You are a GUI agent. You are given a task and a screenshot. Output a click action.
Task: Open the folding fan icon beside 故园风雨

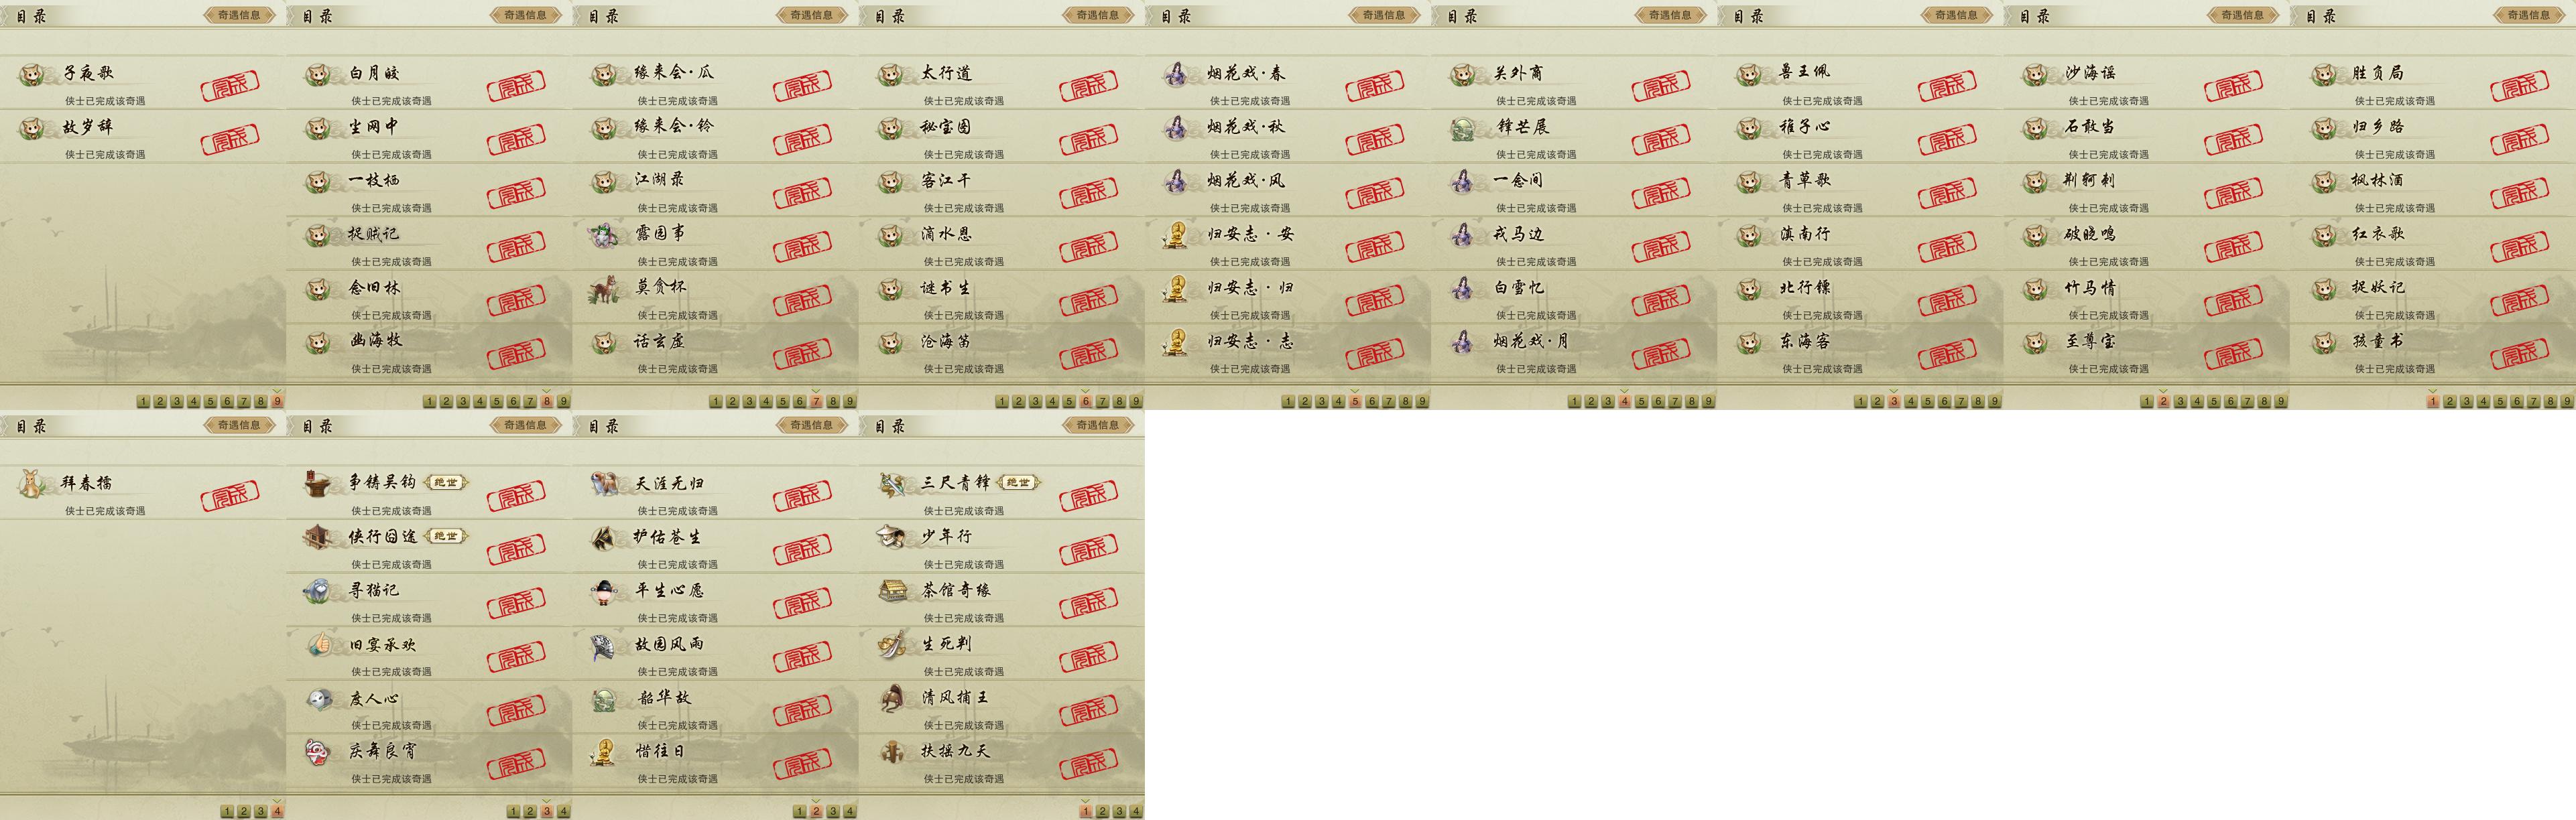(605, 644)
